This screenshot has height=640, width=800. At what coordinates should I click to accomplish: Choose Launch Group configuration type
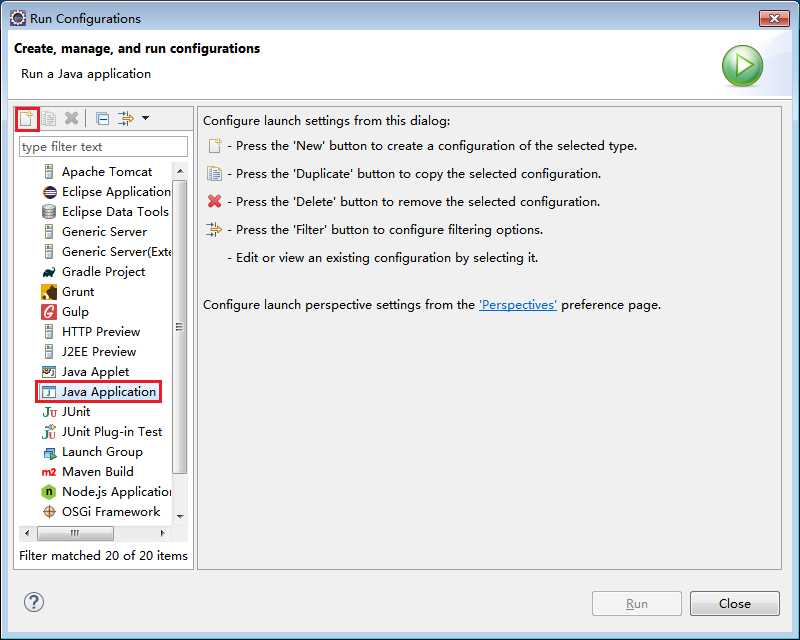point(102,452)
